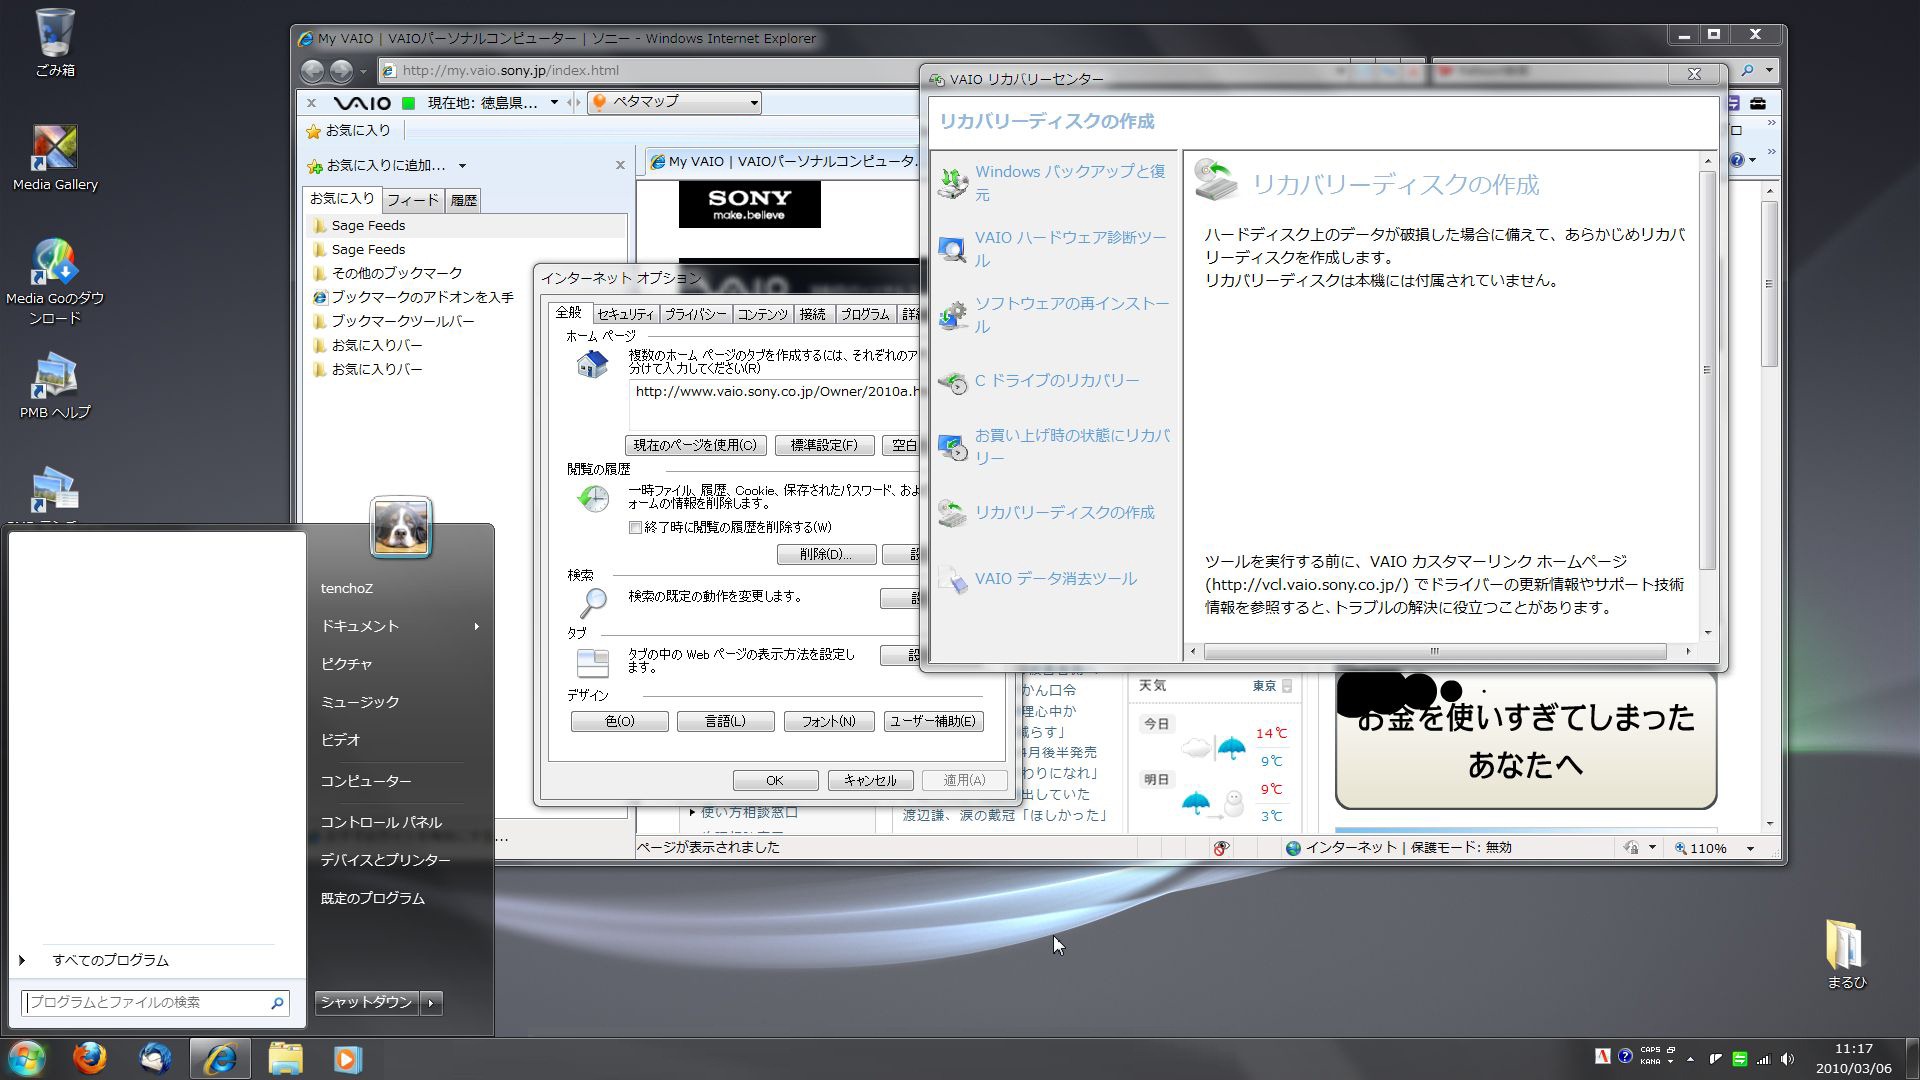Viewport: 1920px width, 1080px height.
Task: Open the media player taskbar icon
Action: pyautogui.click(x=348, y=1058)
